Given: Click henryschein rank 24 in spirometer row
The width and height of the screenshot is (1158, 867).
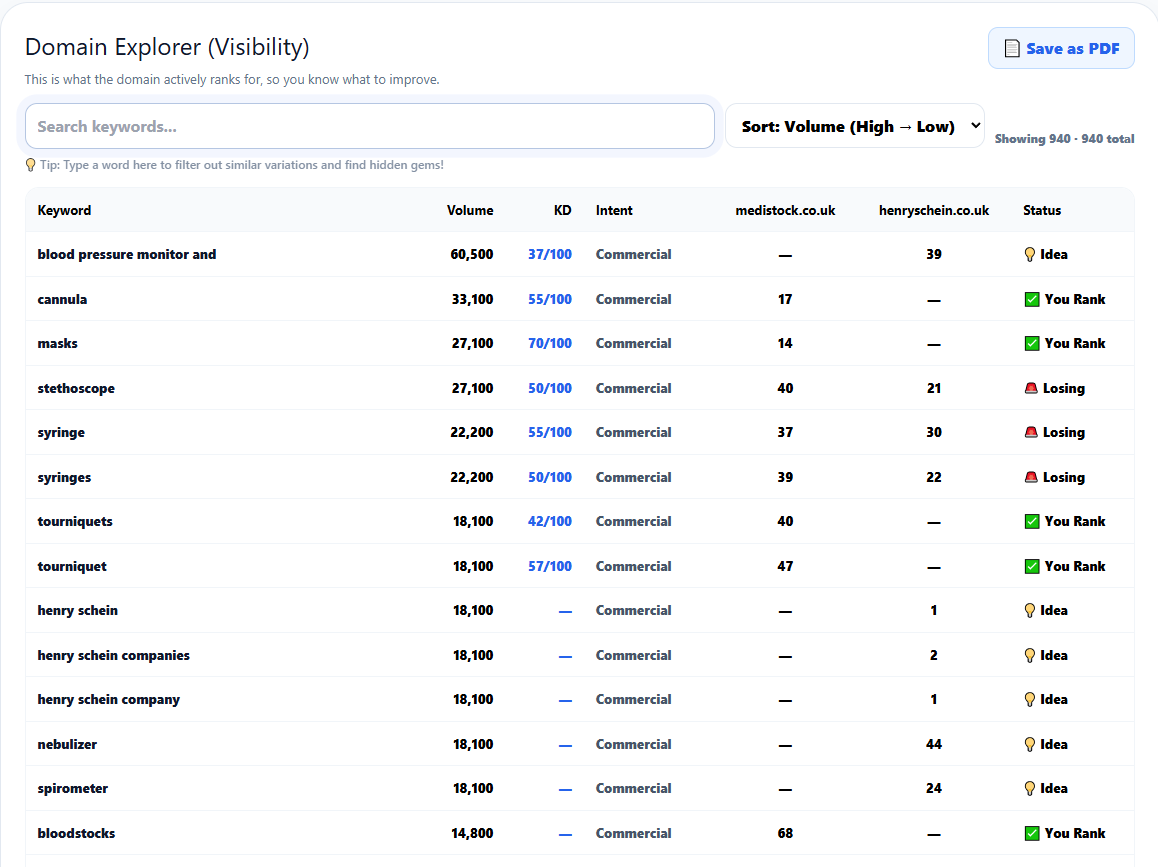Looking at the screenshot, I should 934,788.
